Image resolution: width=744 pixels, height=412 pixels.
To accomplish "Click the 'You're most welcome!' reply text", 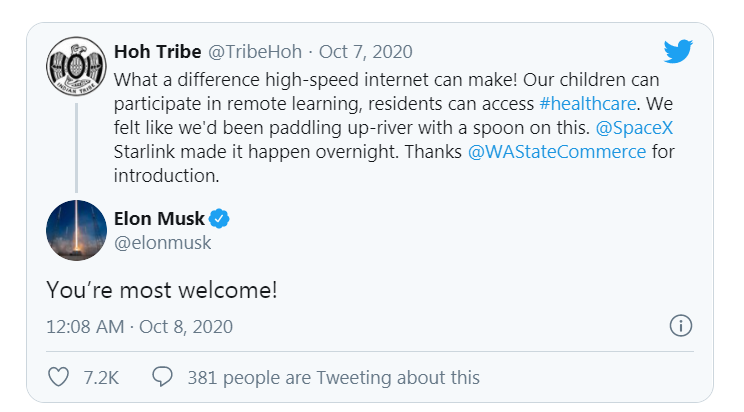I will click(x=162, y=290).
